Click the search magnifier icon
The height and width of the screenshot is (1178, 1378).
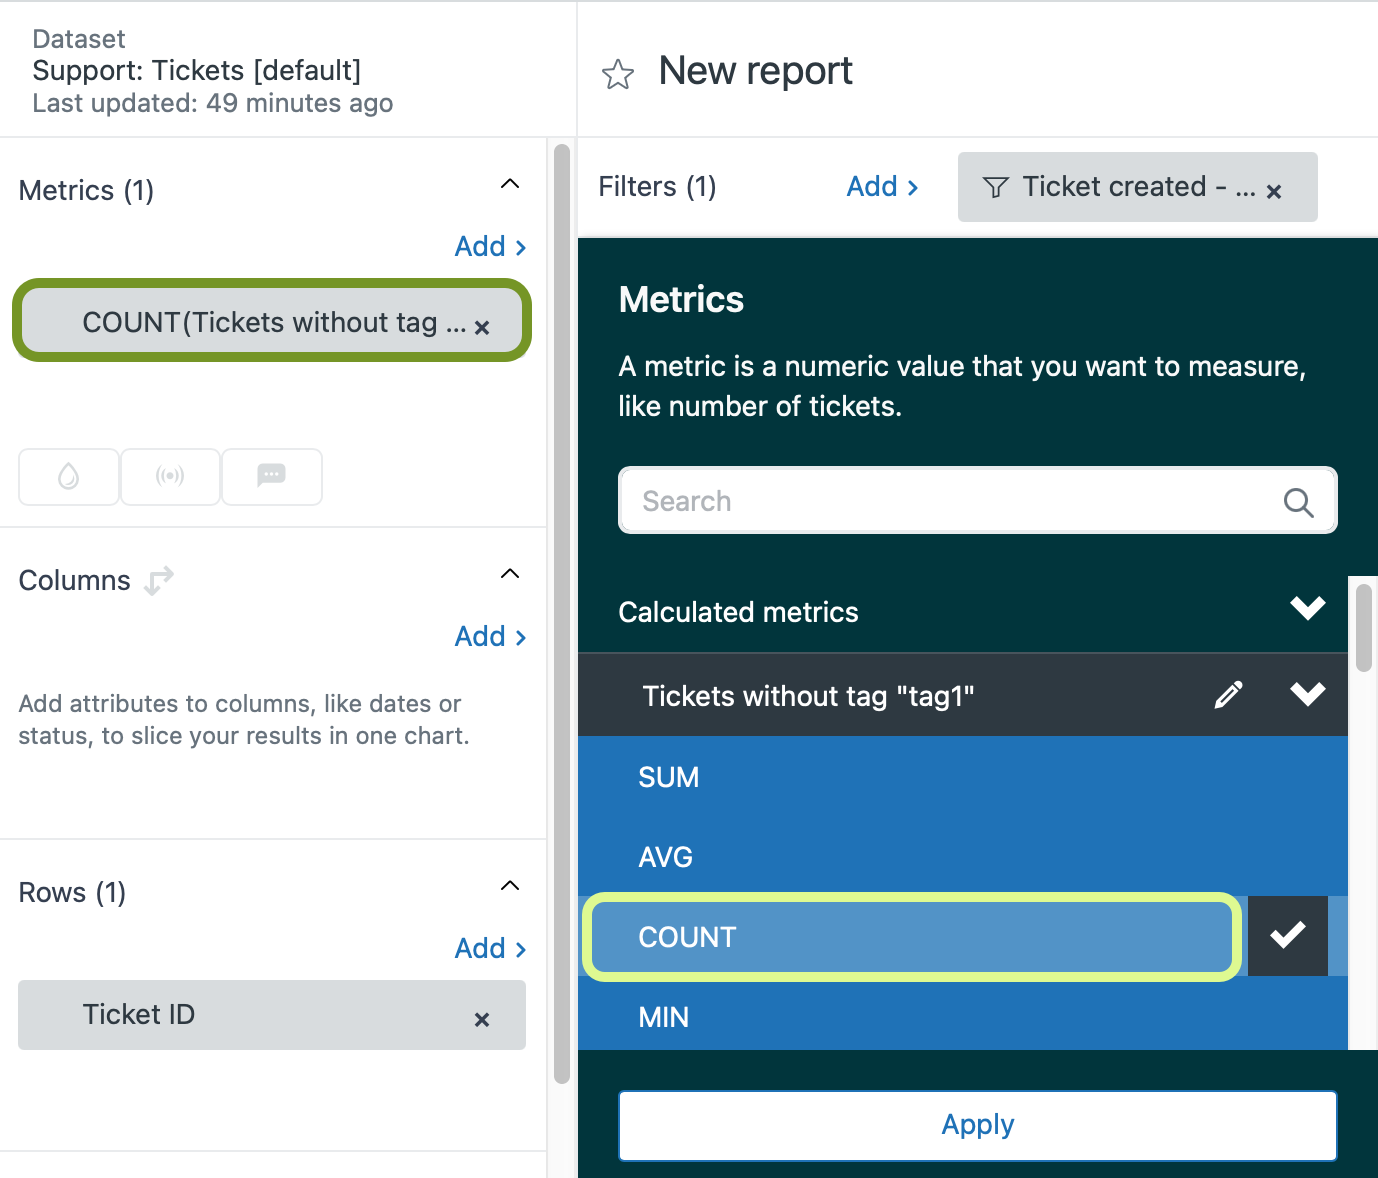point(1298,502)
